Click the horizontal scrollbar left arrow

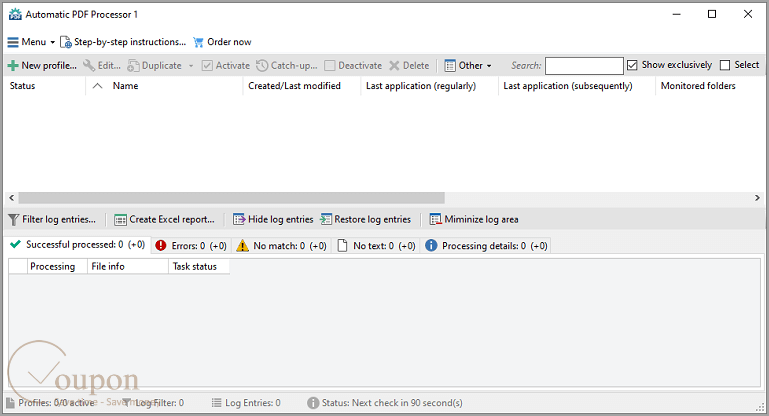pos(12,198)
